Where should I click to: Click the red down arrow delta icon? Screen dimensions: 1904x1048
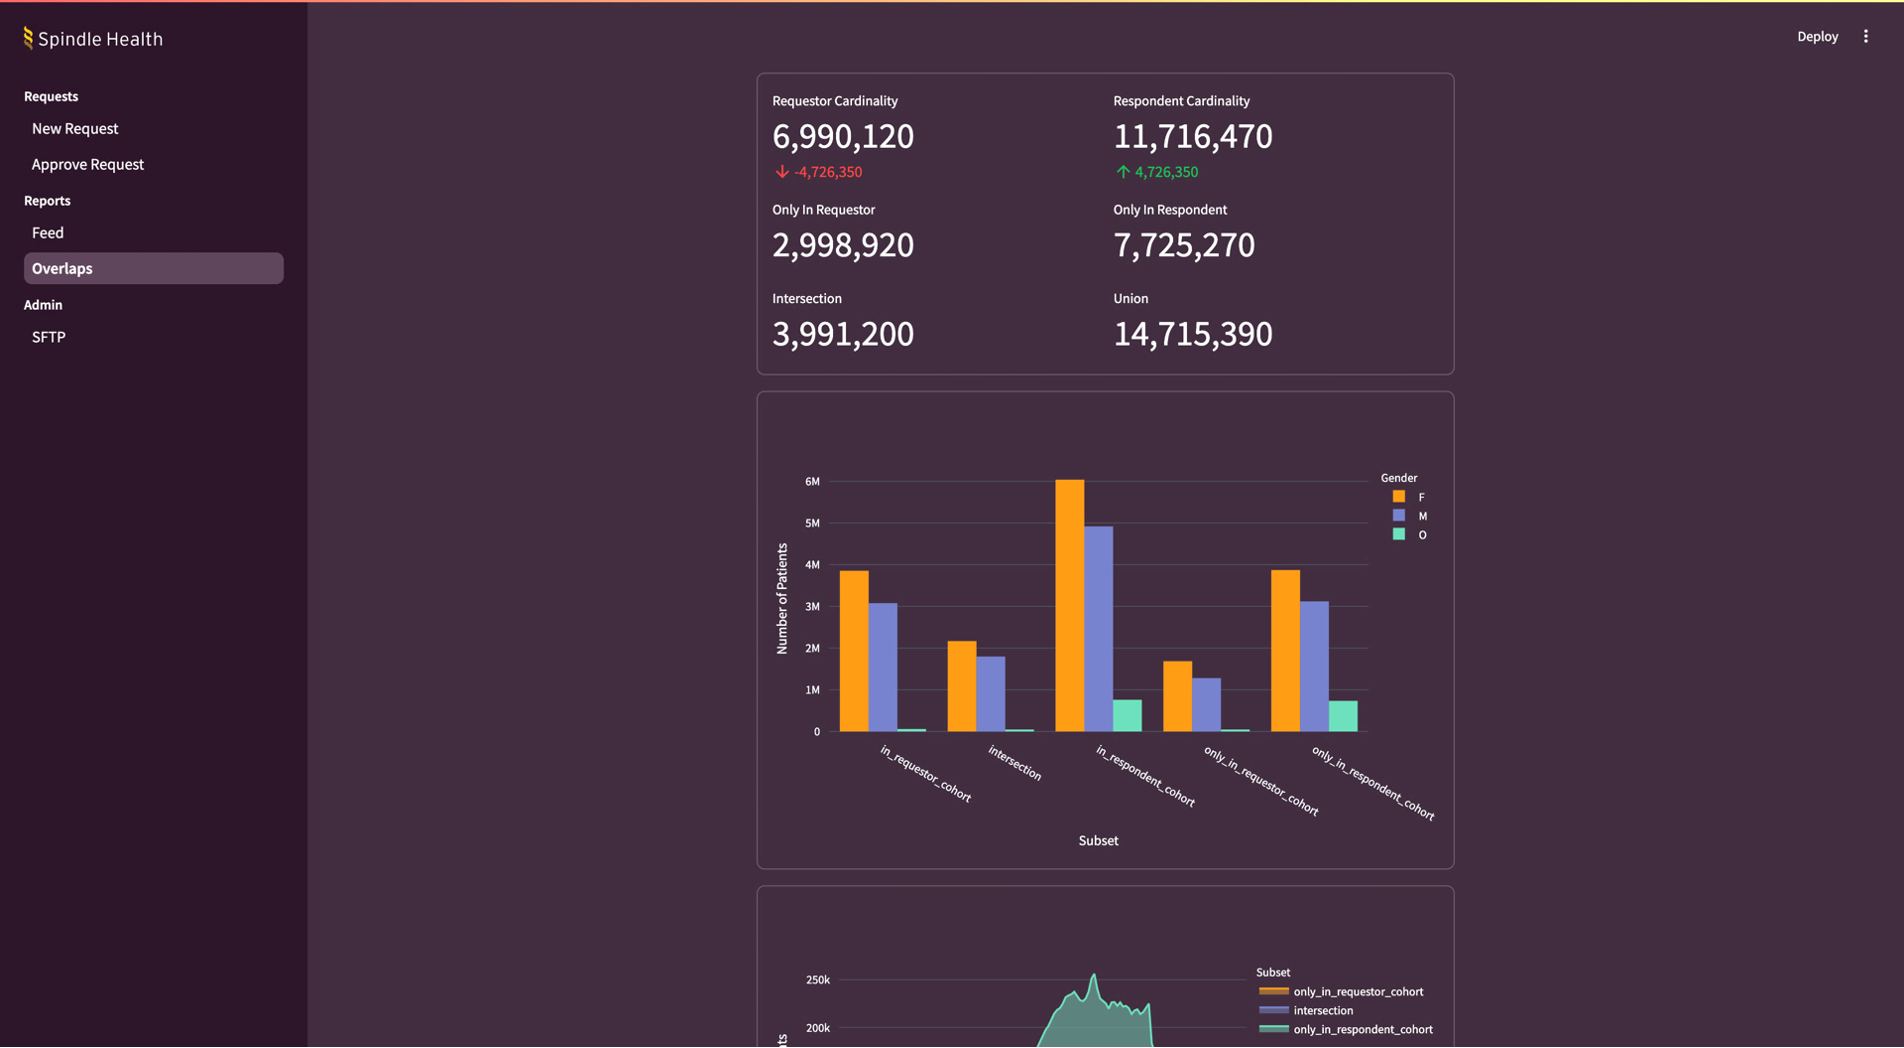click(782, 172)
